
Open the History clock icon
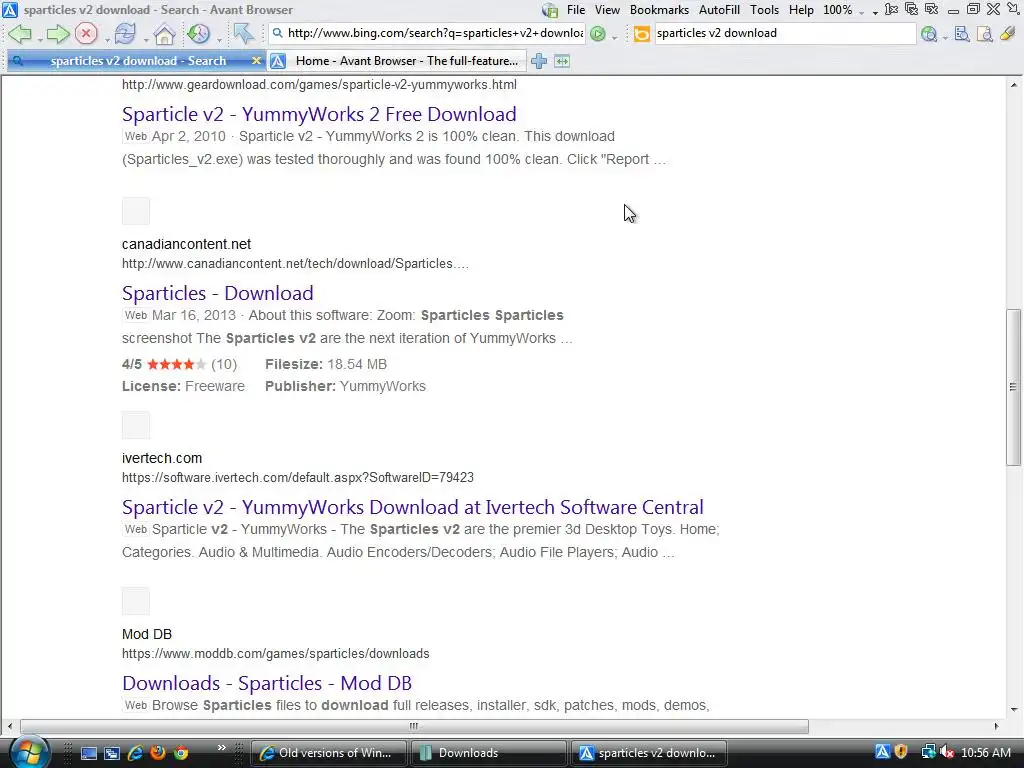[x=199, y=33]
